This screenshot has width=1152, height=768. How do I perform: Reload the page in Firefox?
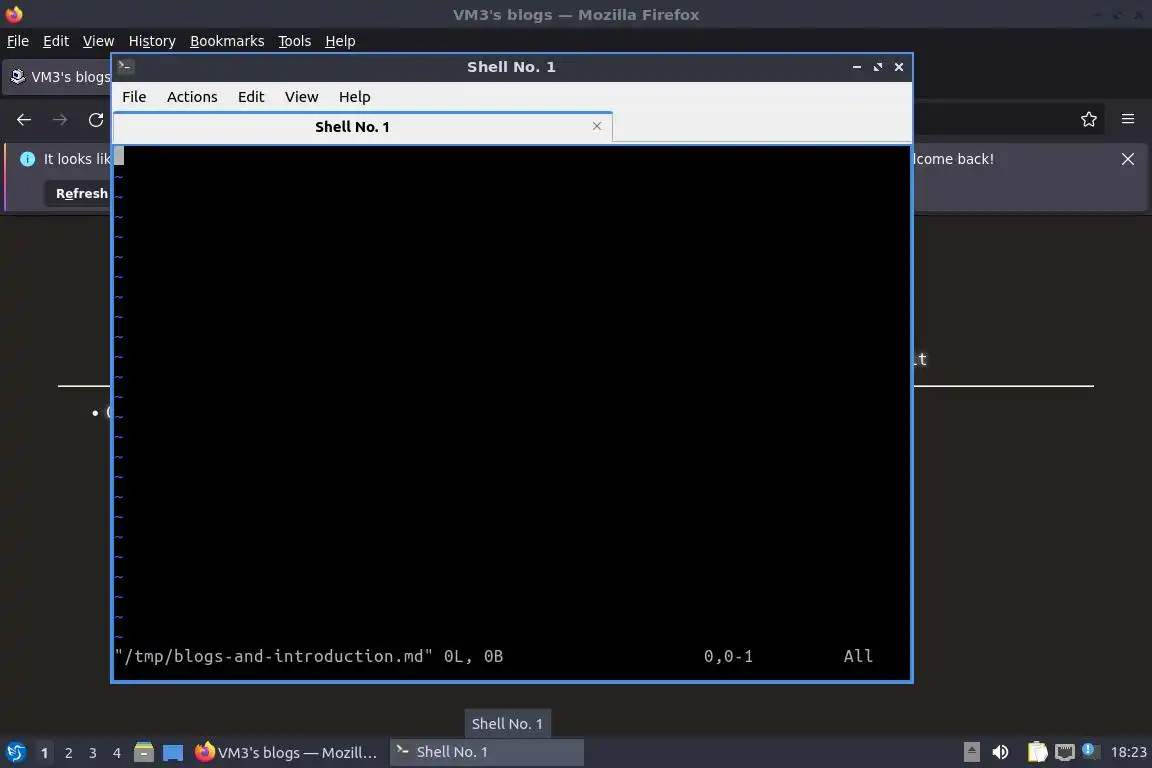tap(96, 120)
